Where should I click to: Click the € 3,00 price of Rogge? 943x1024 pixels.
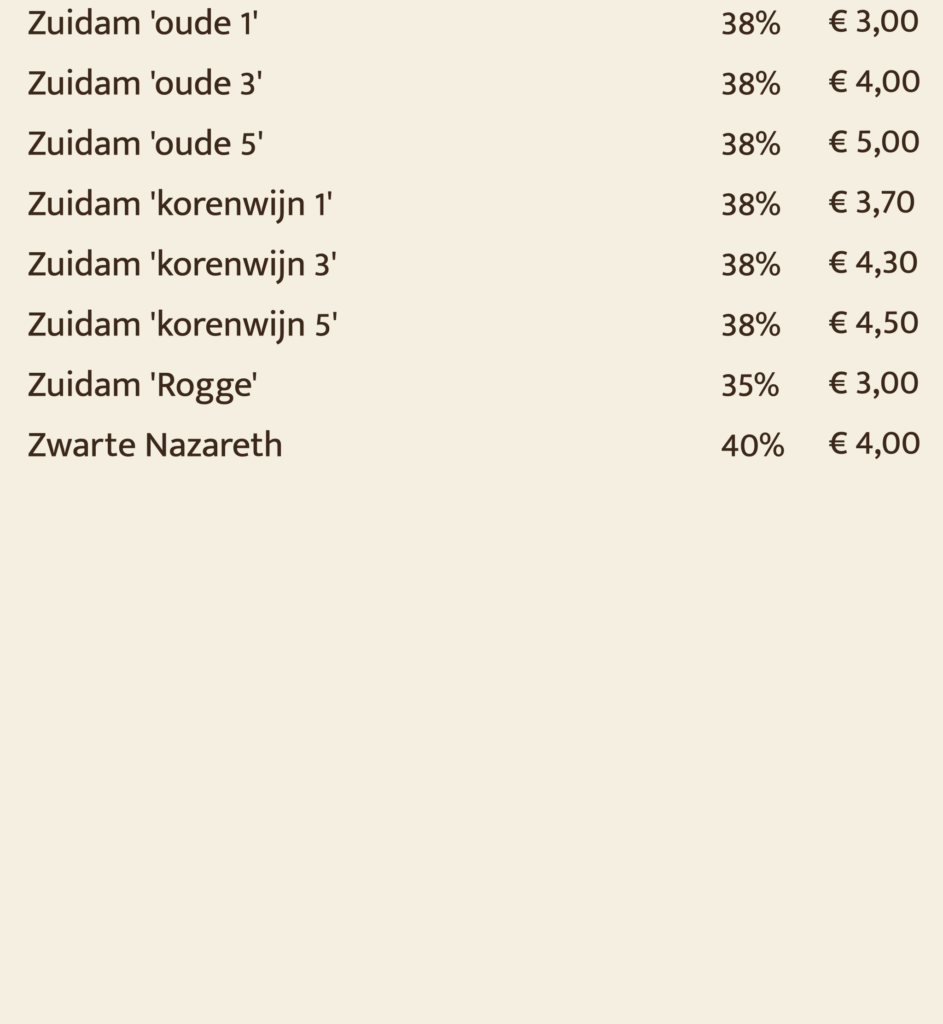pos(874,383)
